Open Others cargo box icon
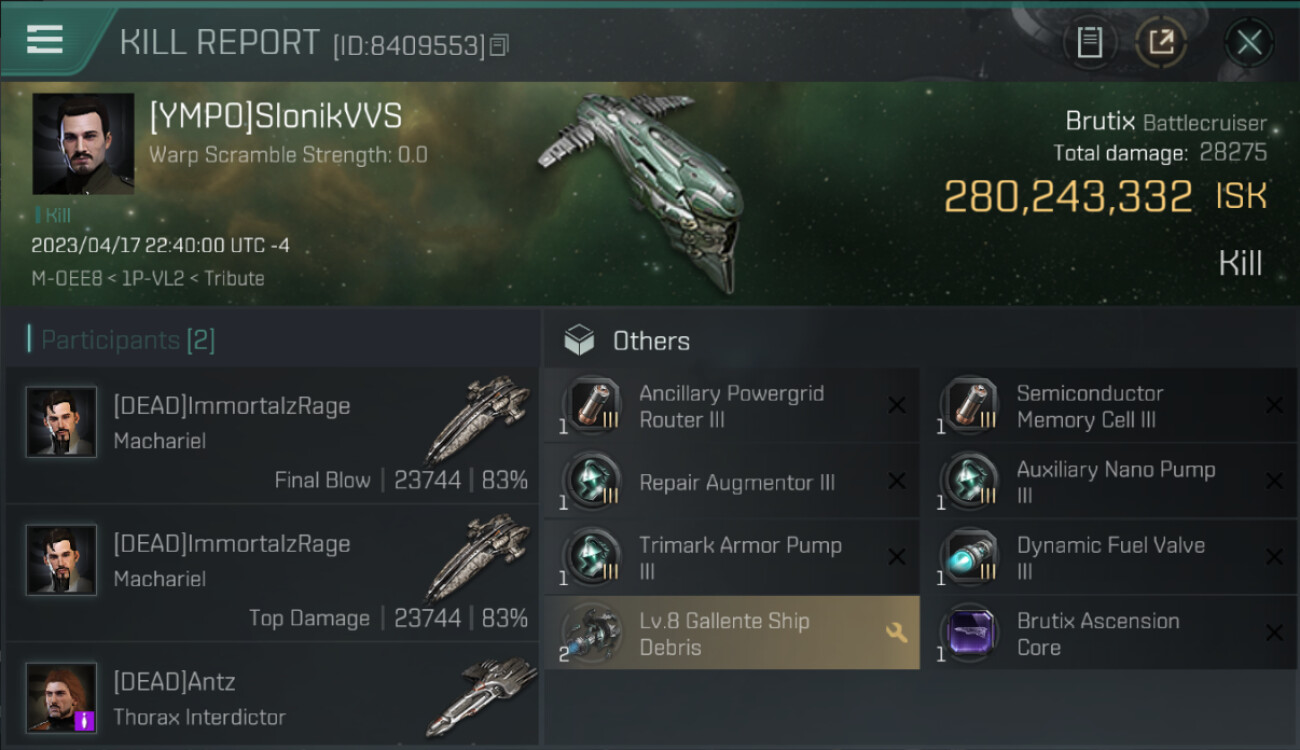Screen dimensions: 1300x750 point(579,341)
